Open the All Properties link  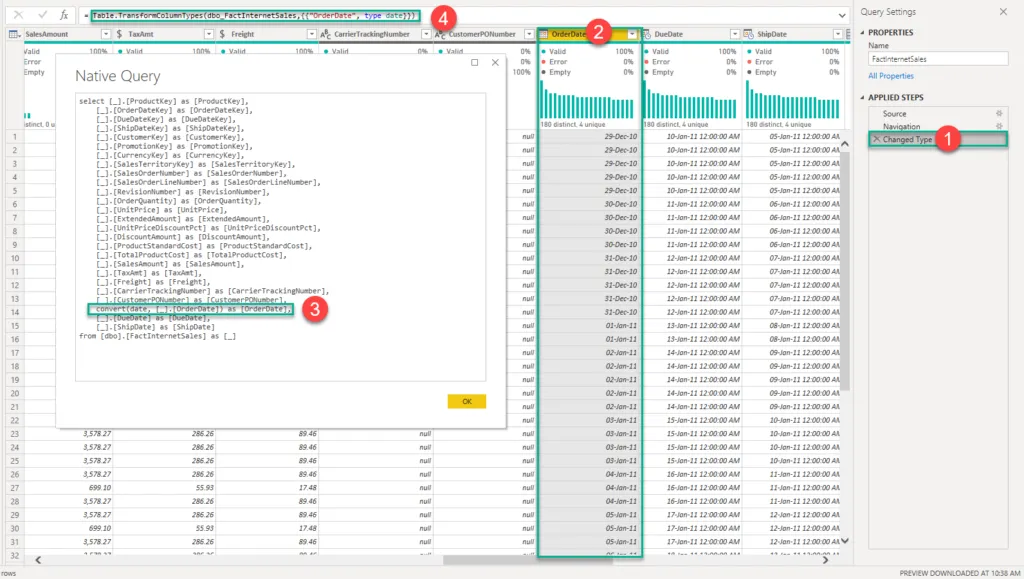tap(890, 76)
